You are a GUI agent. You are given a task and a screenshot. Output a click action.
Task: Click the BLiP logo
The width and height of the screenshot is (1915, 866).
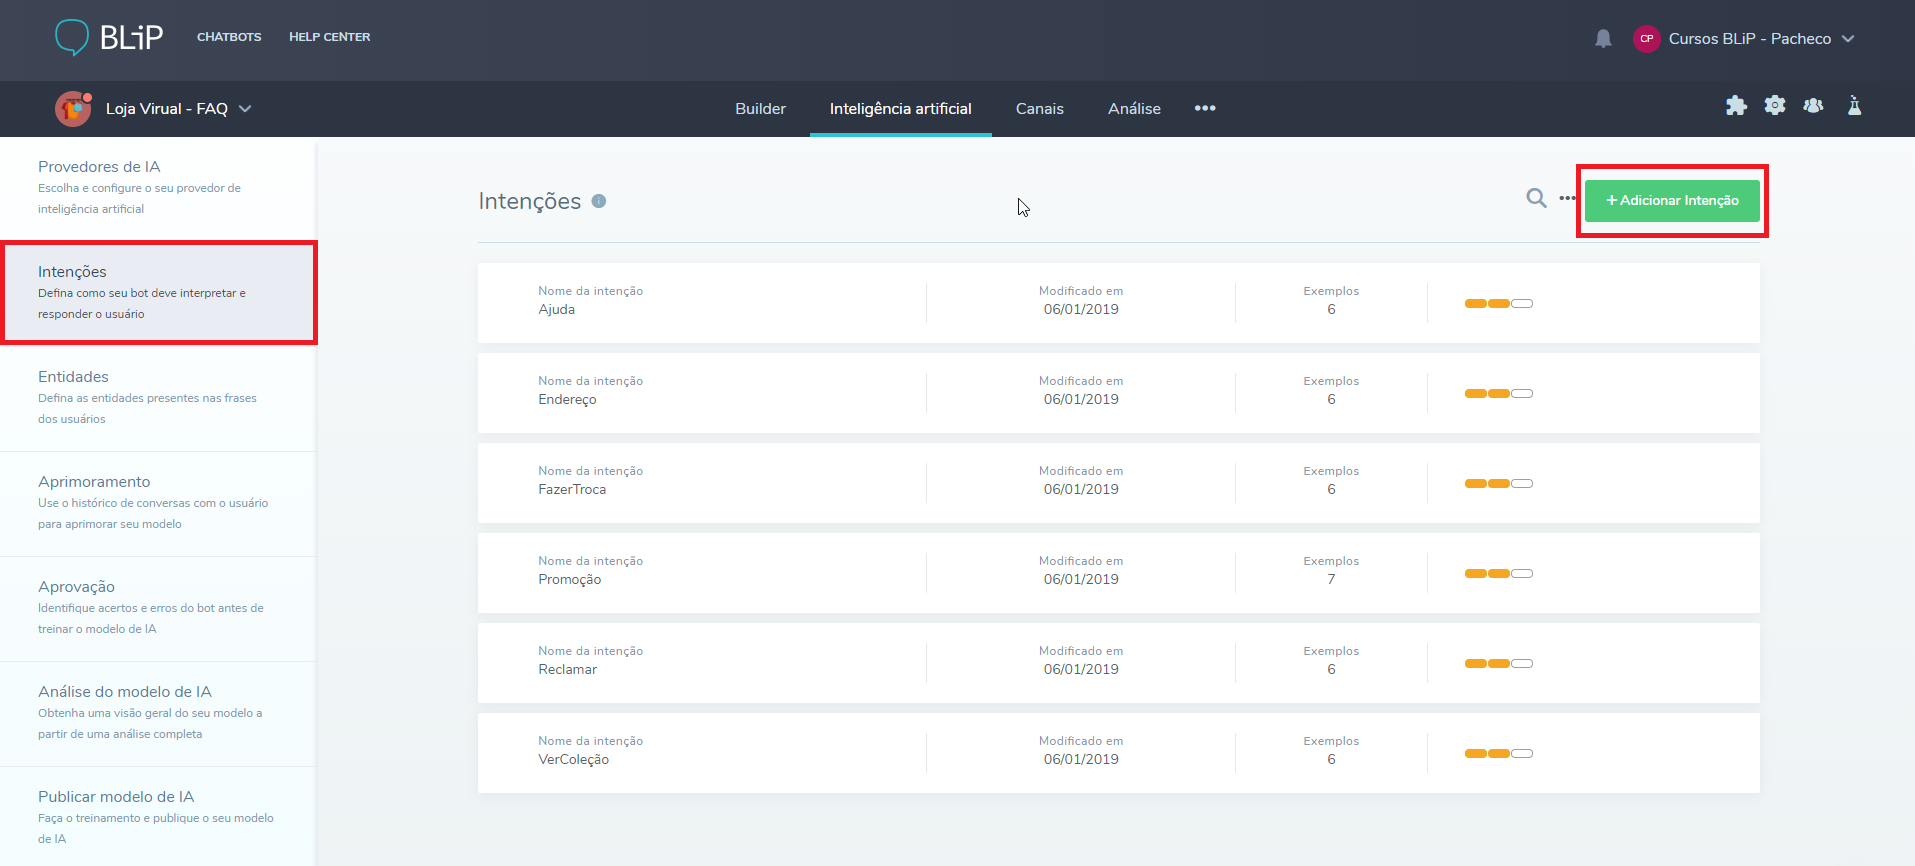(108, 37)
